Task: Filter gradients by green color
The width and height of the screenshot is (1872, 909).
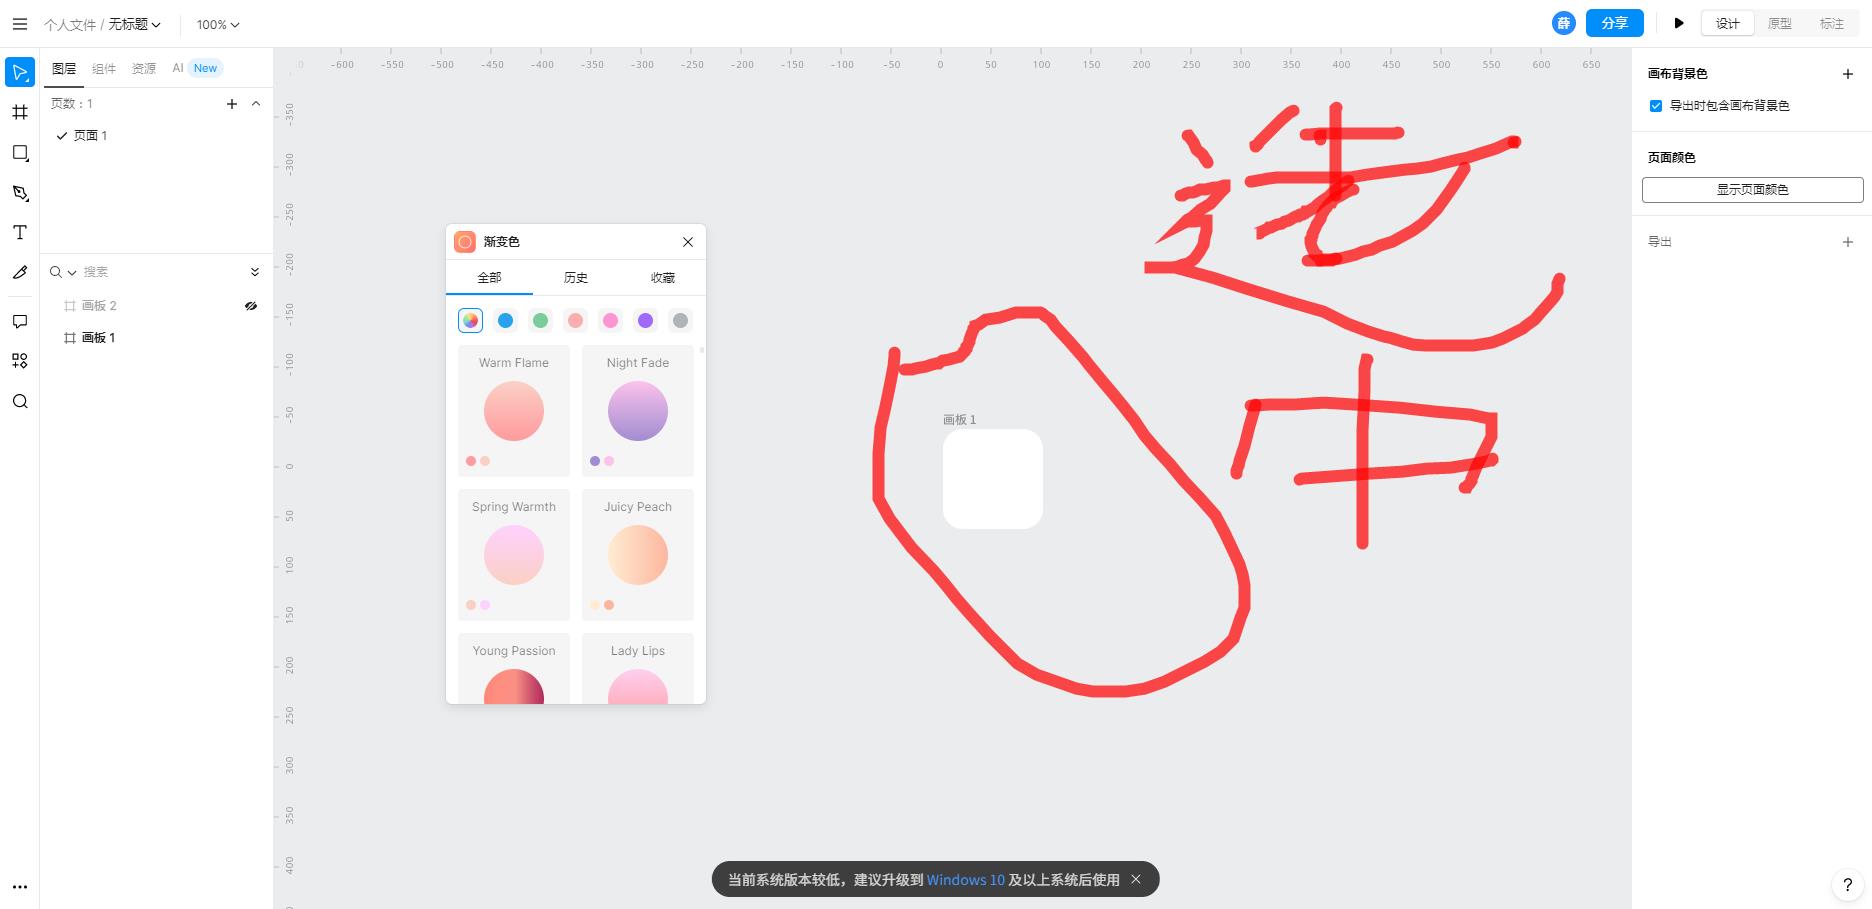Action: pyautogui.click(x=540, y=320)
